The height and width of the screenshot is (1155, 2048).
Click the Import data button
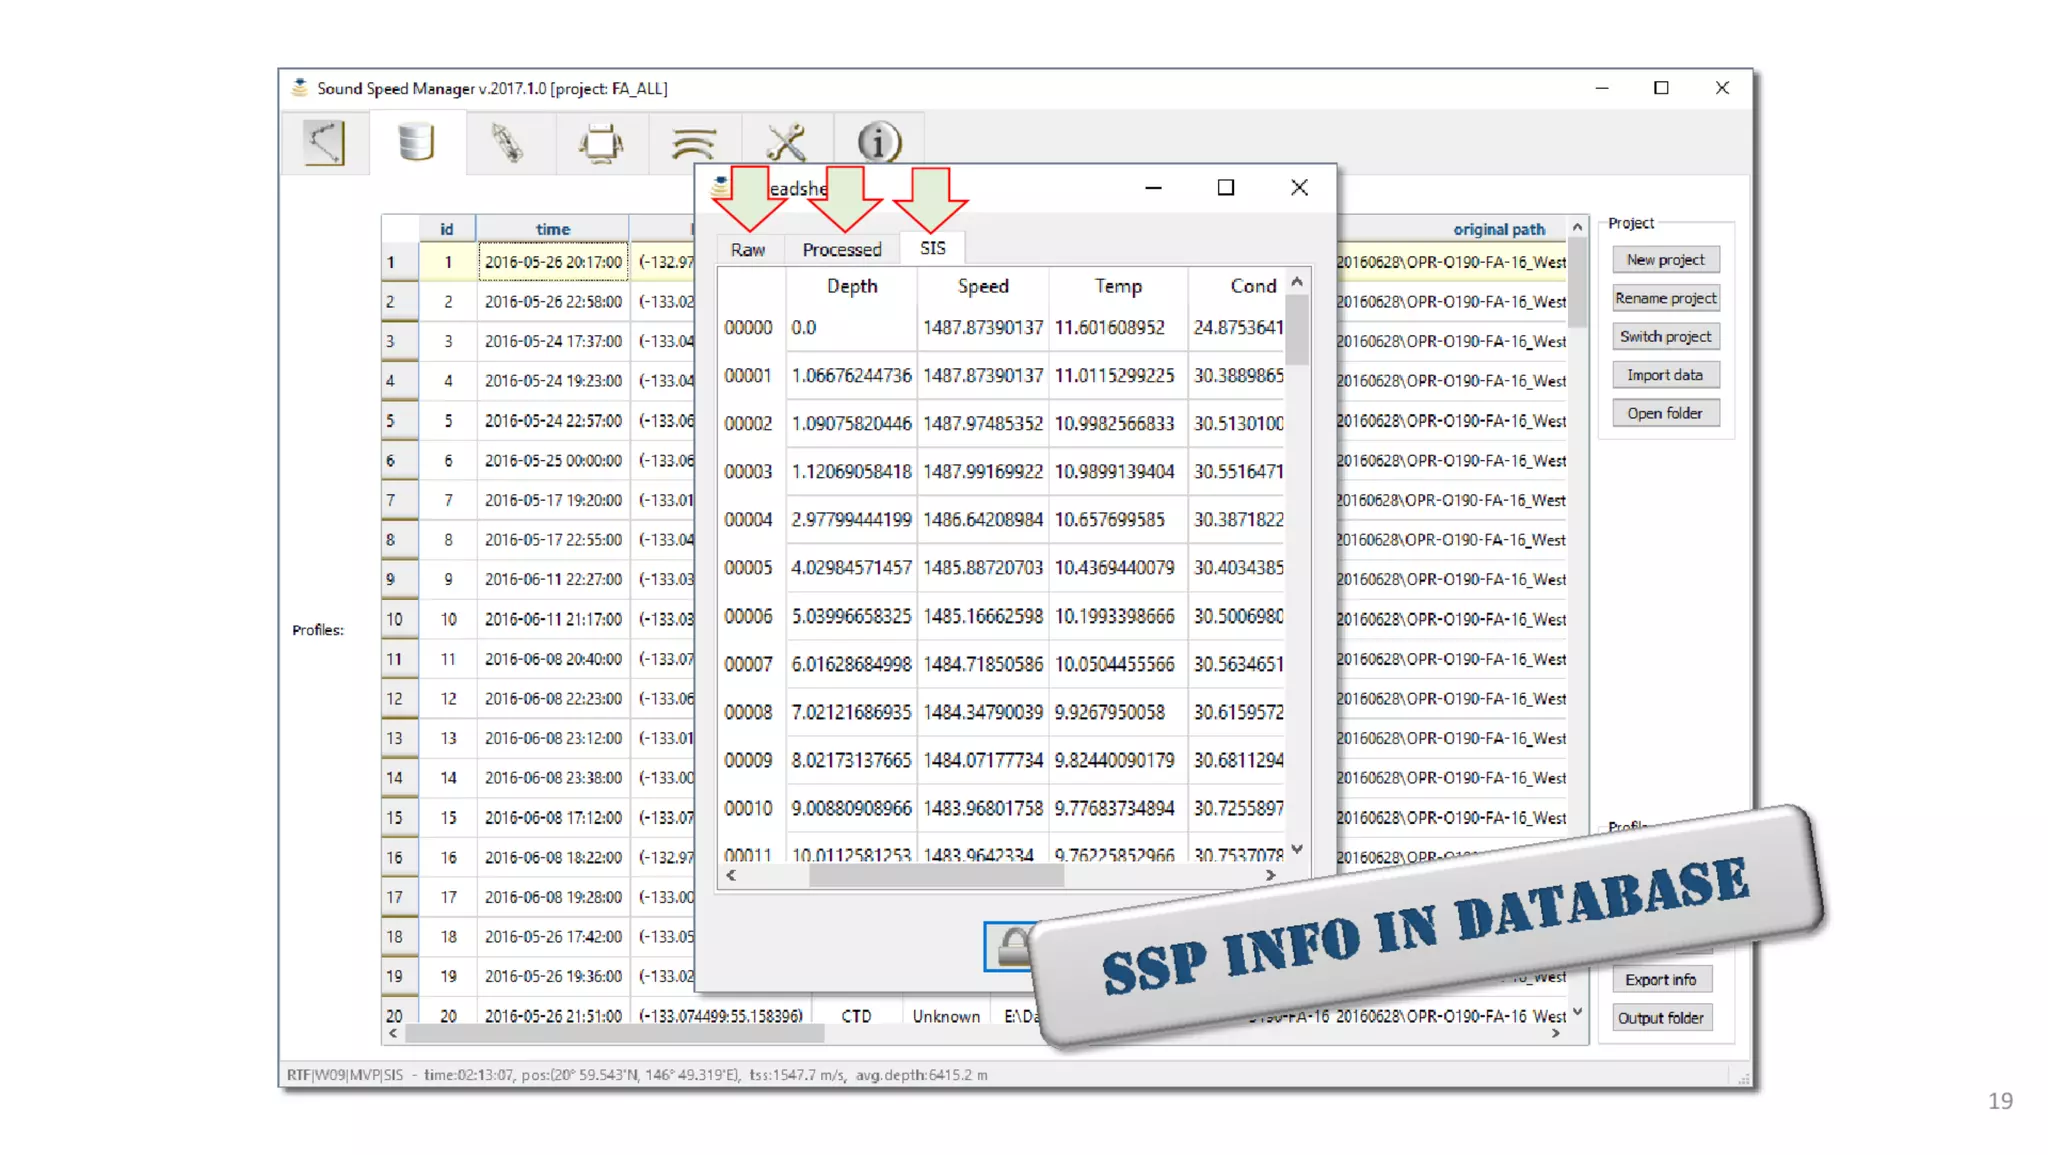coord(1665,375)
